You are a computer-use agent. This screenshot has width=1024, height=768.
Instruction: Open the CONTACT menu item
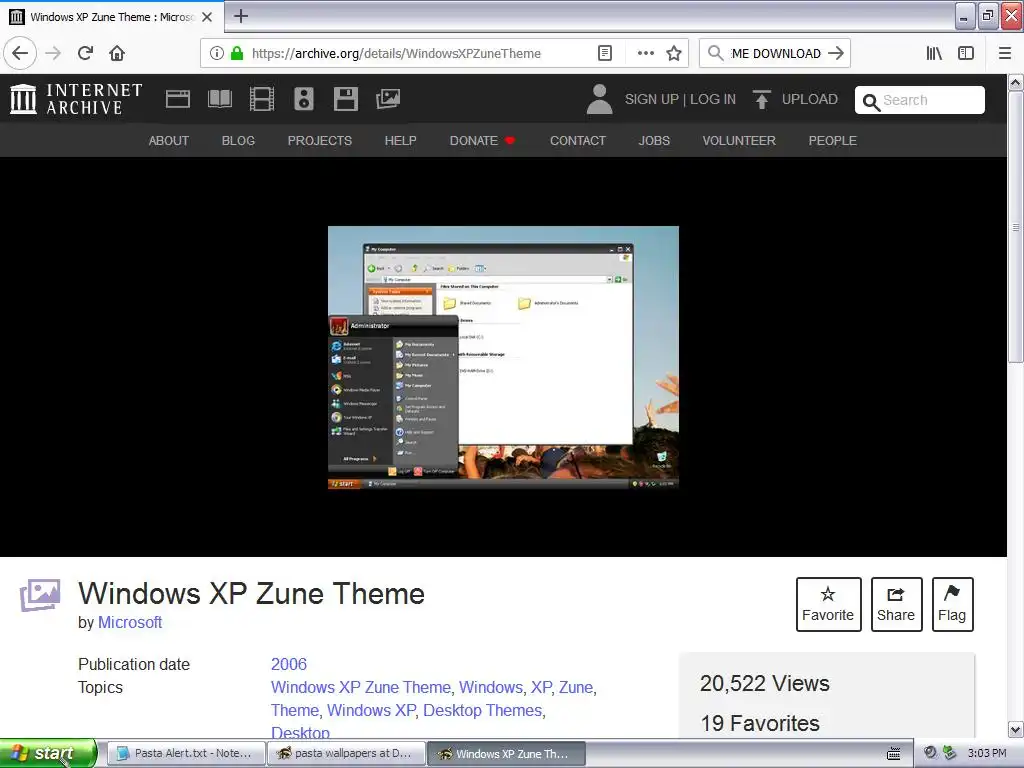tap(578, 140)
